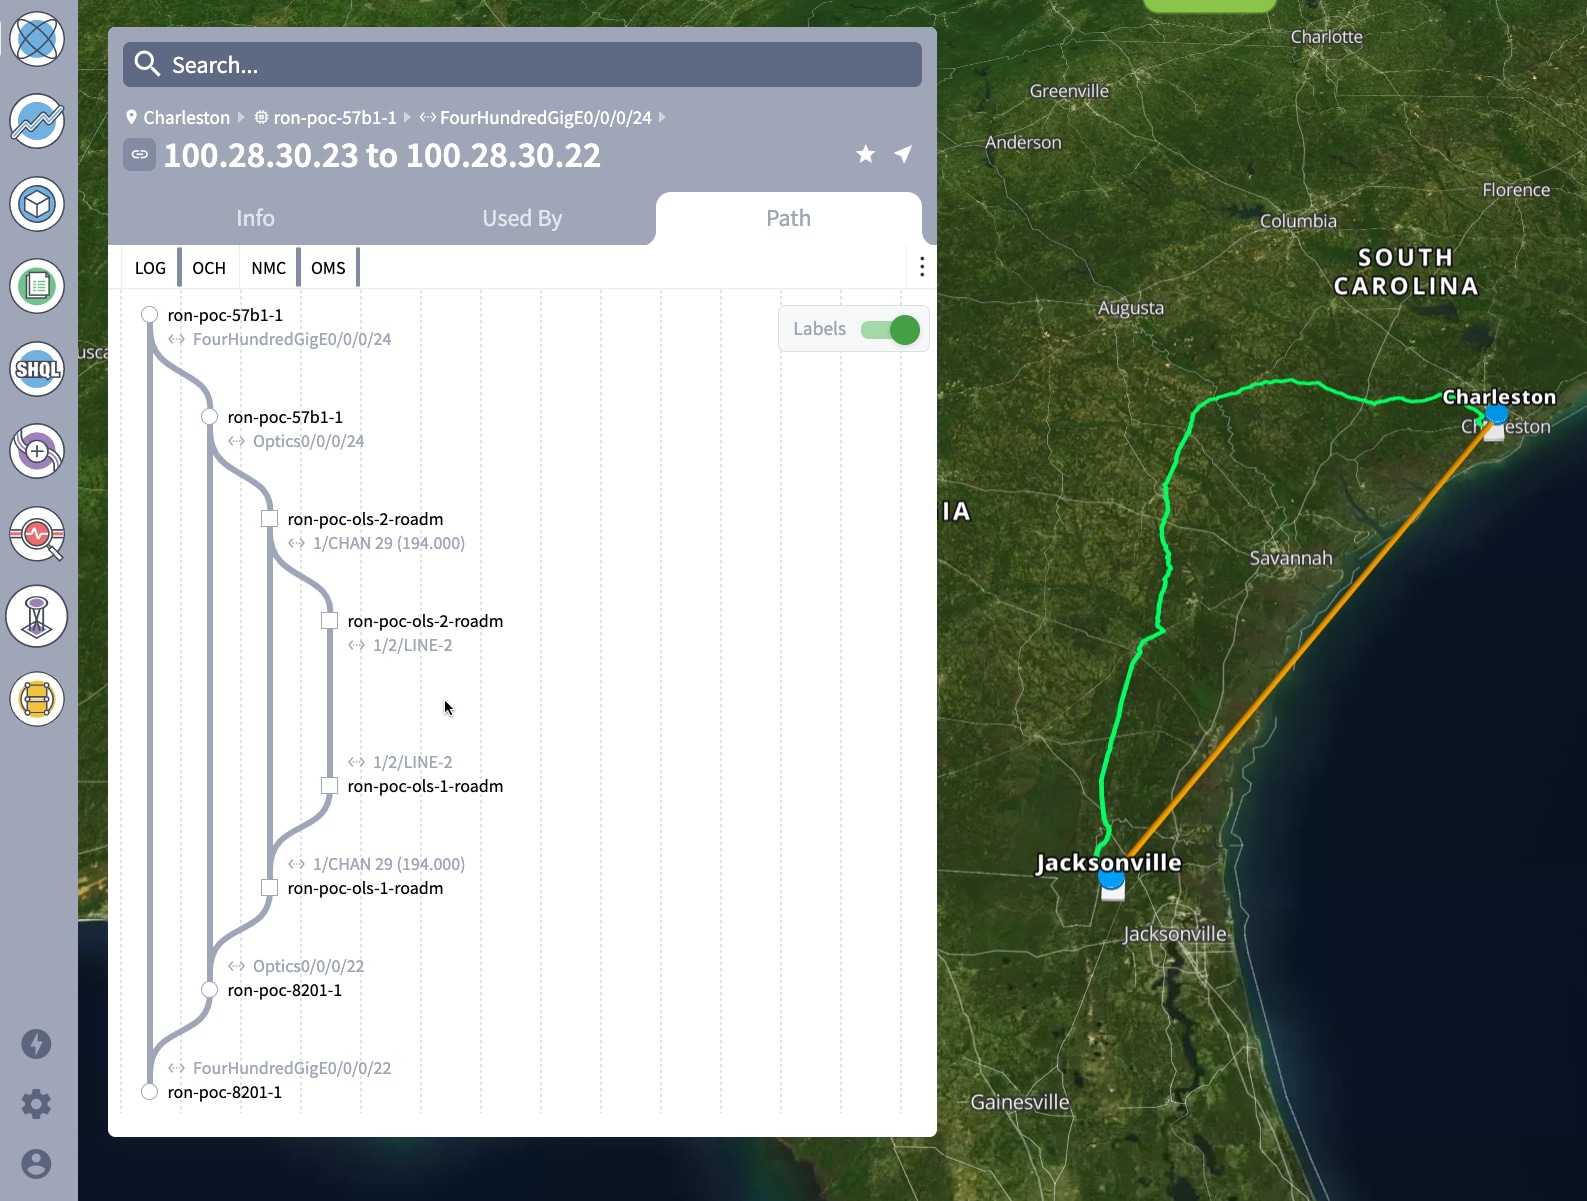
Task: Open the globe network explorer icon
Action: point(37,39)
